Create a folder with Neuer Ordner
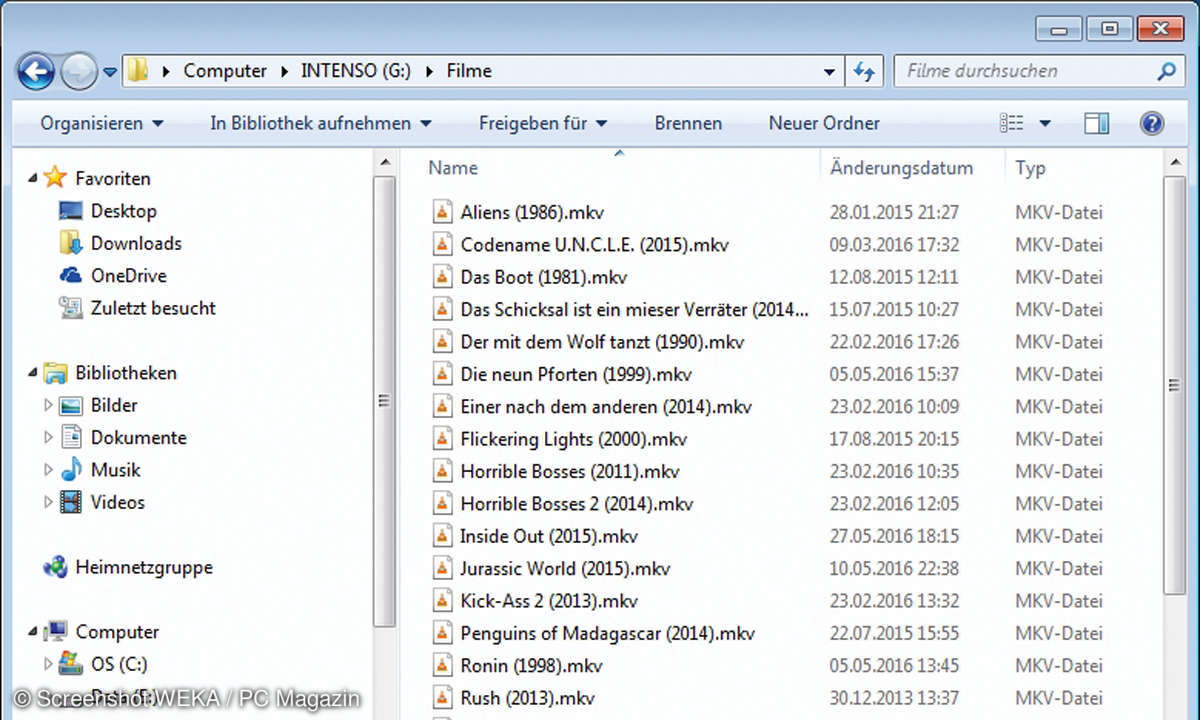This screenshot has width=1200, height=720. (x=824, y=124)
